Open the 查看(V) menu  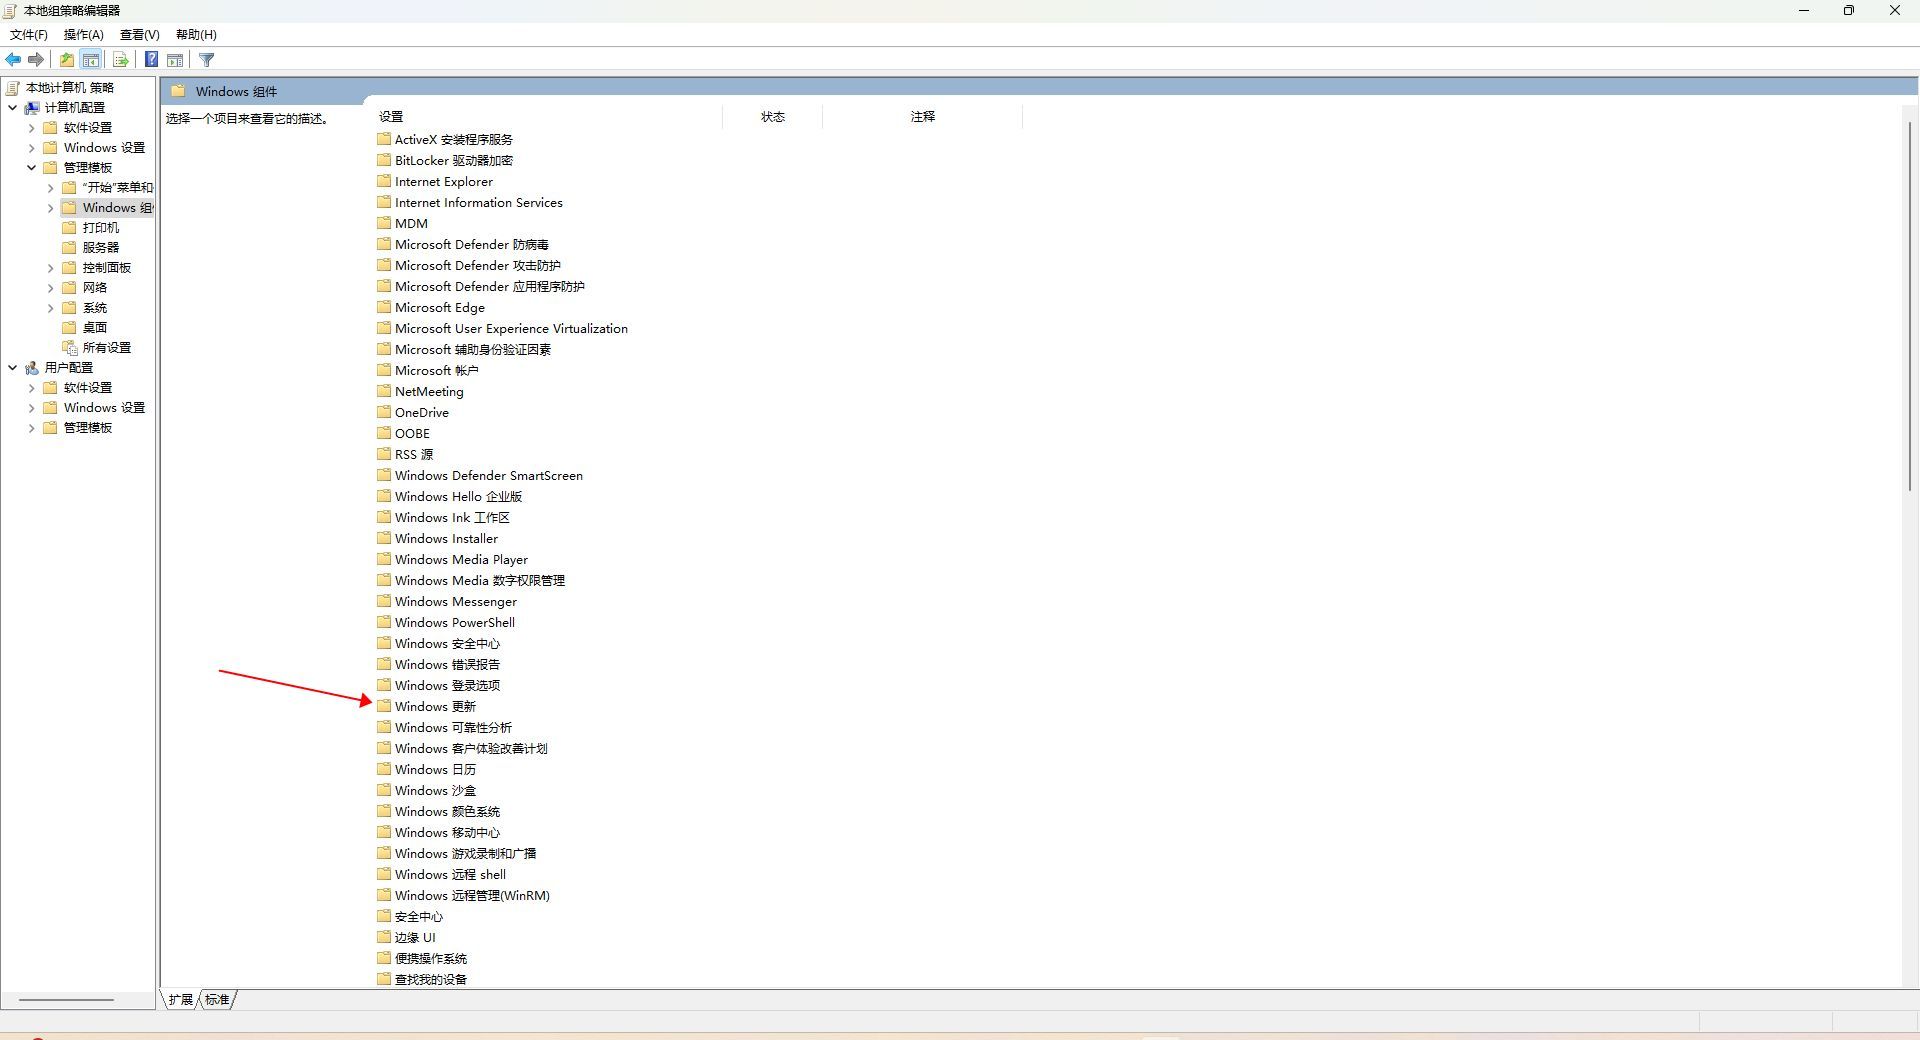(140, 34)
